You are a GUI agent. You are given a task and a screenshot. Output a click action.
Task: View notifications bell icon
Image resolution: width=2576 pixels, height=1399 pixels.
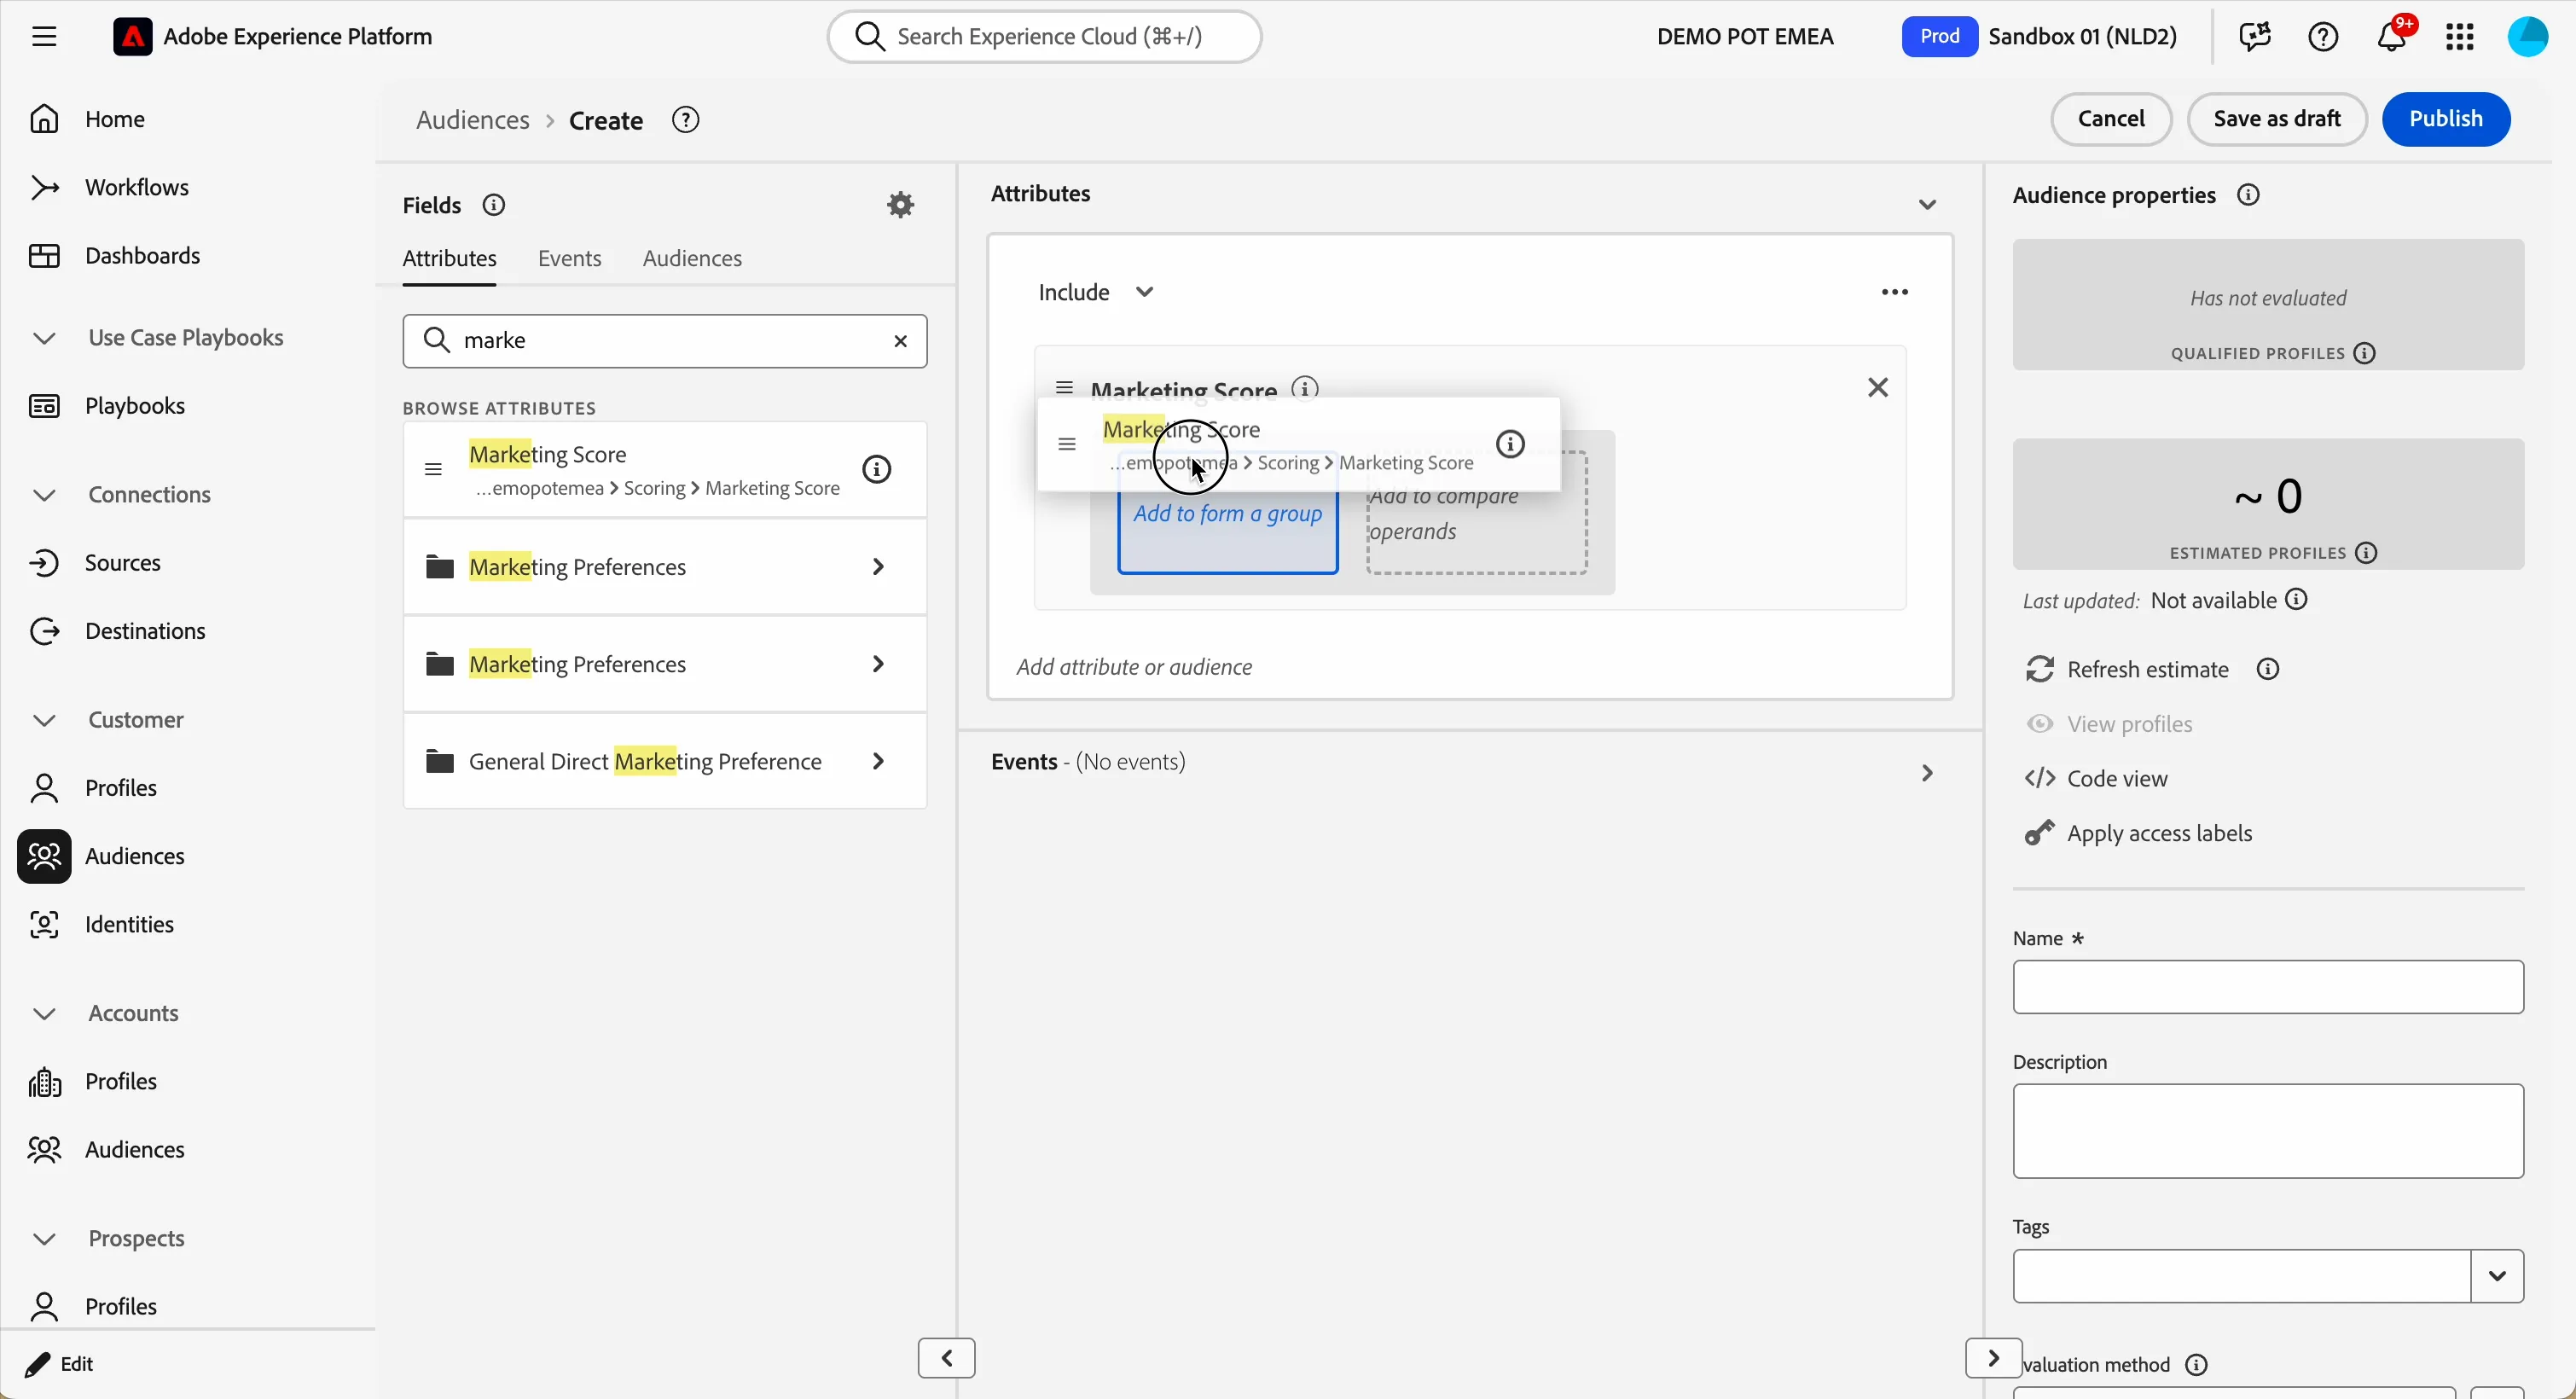tap(2393, 36)
